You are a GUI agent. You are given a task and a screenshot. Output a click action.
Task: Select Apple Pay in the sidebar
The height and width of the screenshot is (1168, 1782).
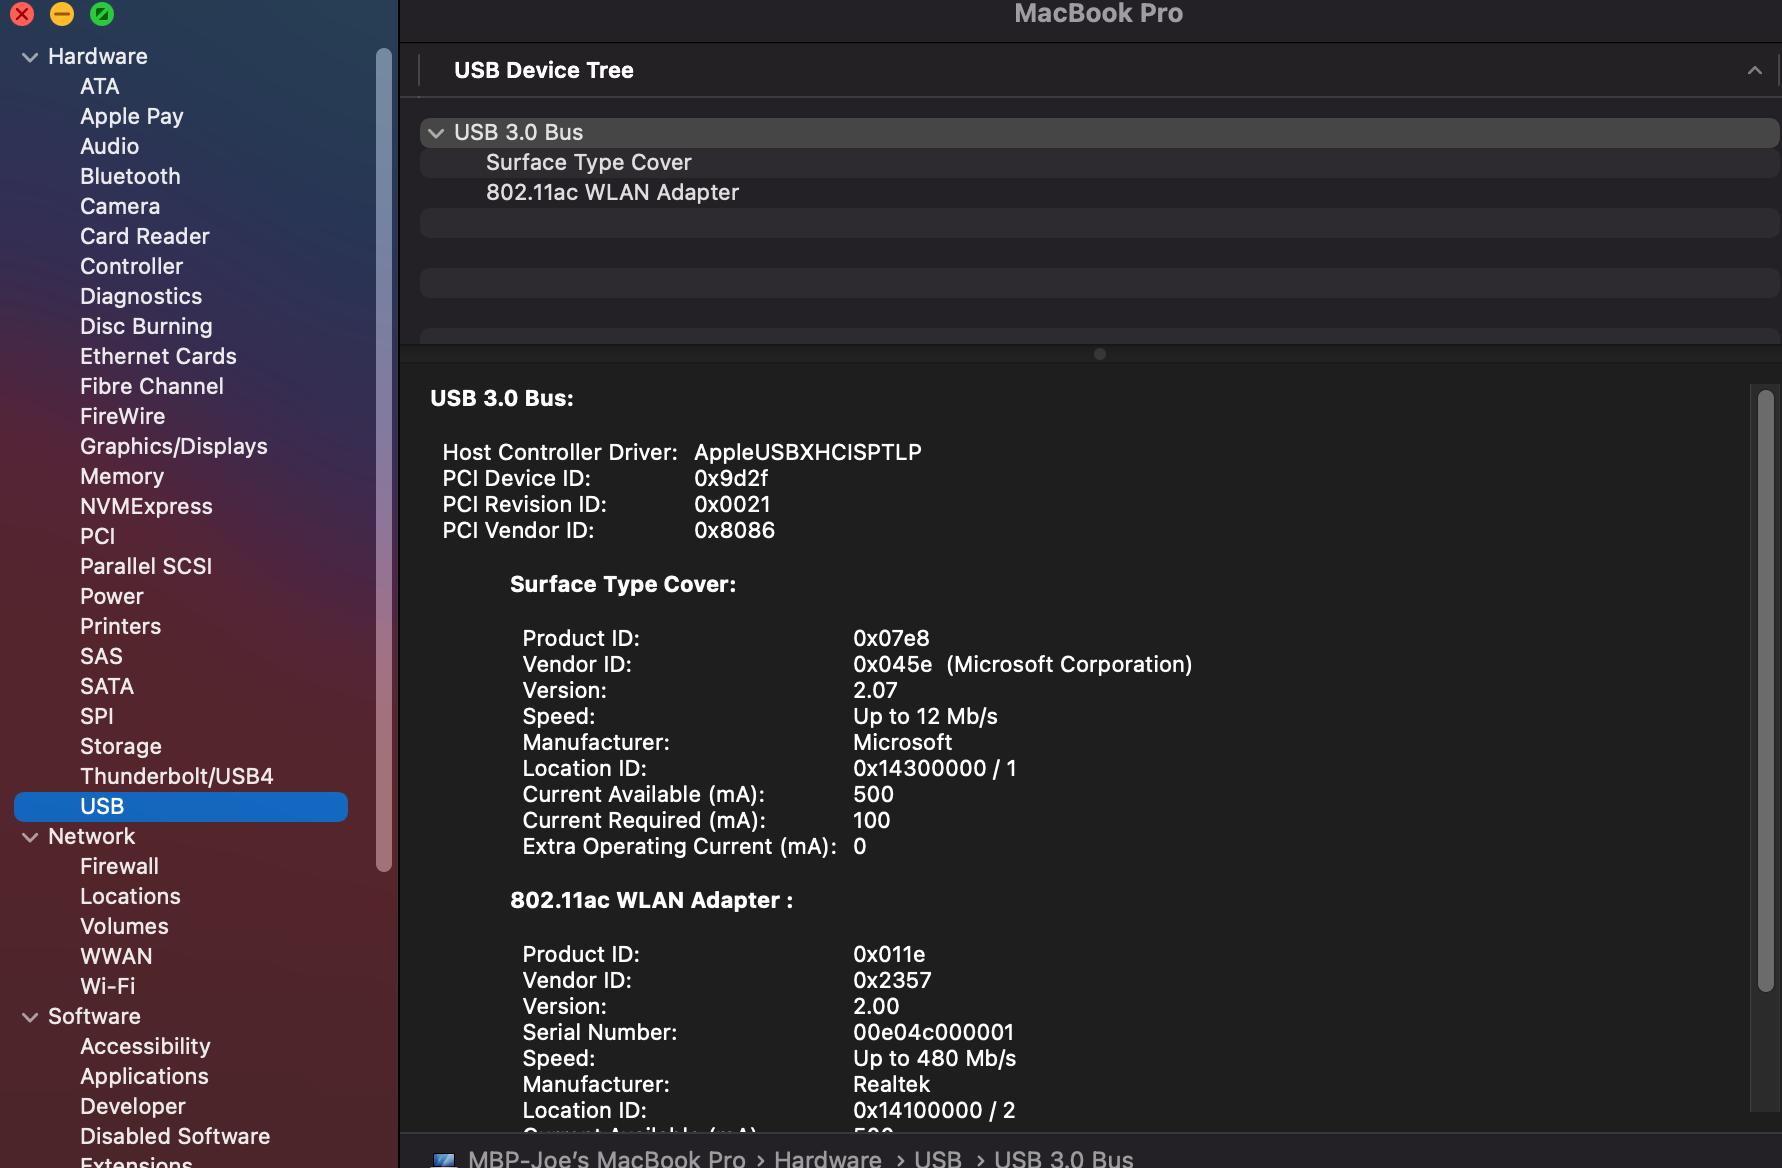132,116
